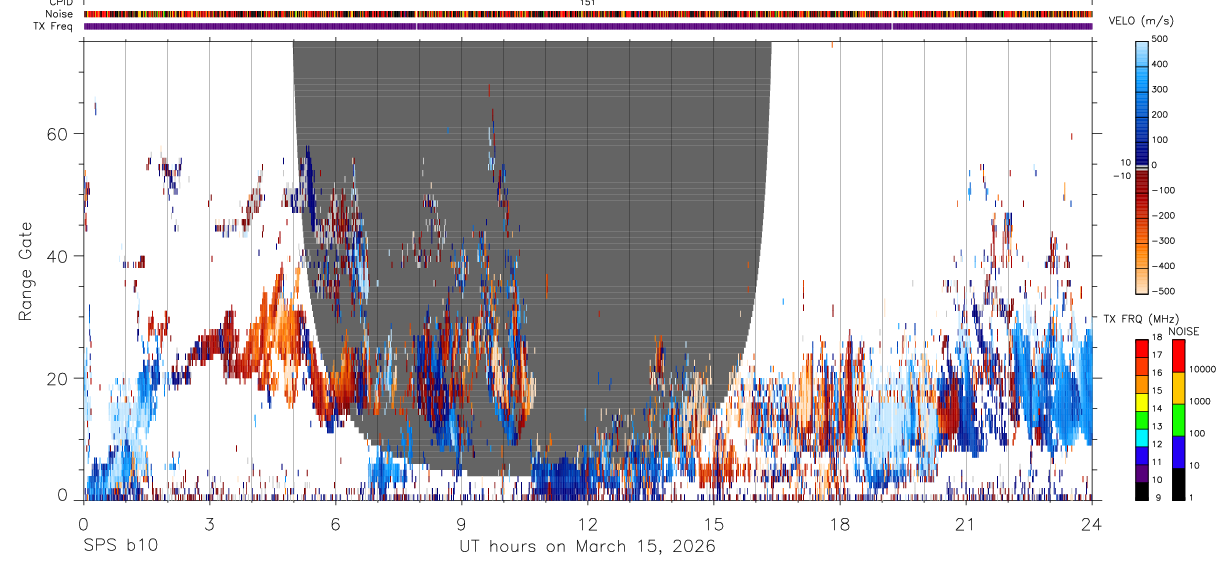Click the black swatch in TX FRQ legend

tap(1142, 490)
